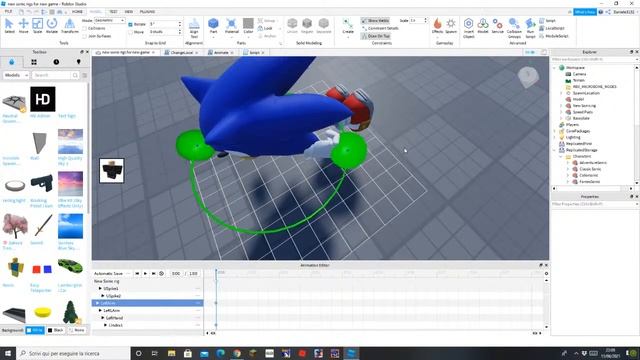Toggle Draw On Top option

pos(375,36)
